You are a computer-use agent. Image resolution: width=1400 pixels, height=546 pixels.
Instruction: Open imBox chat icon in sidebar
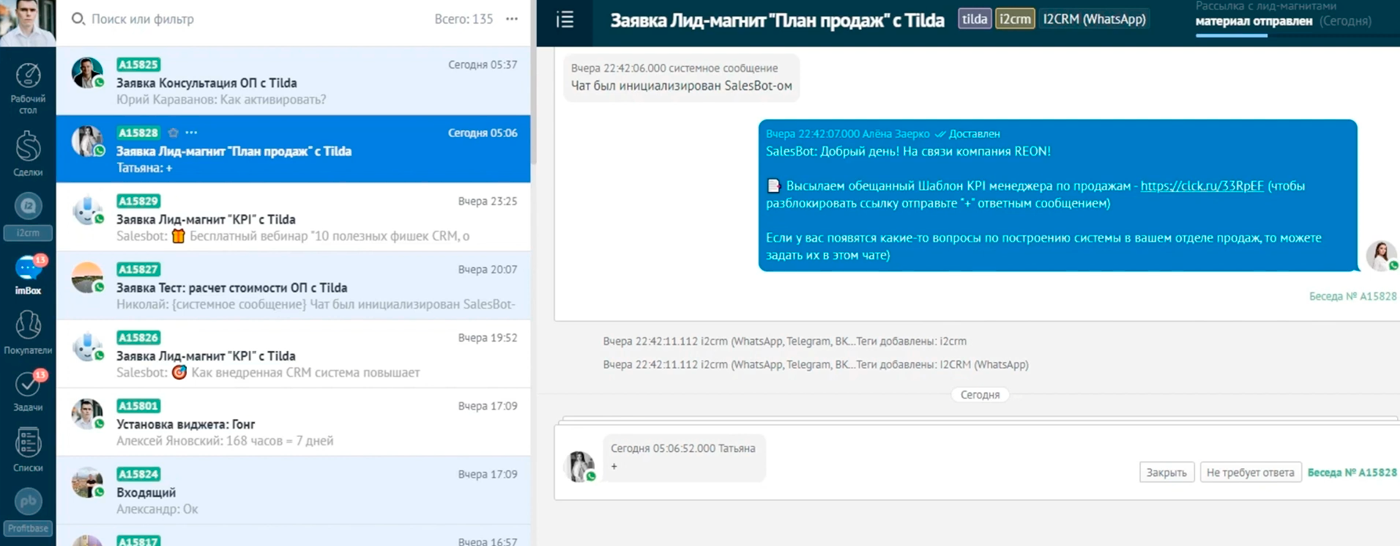(x=28, y=273)
